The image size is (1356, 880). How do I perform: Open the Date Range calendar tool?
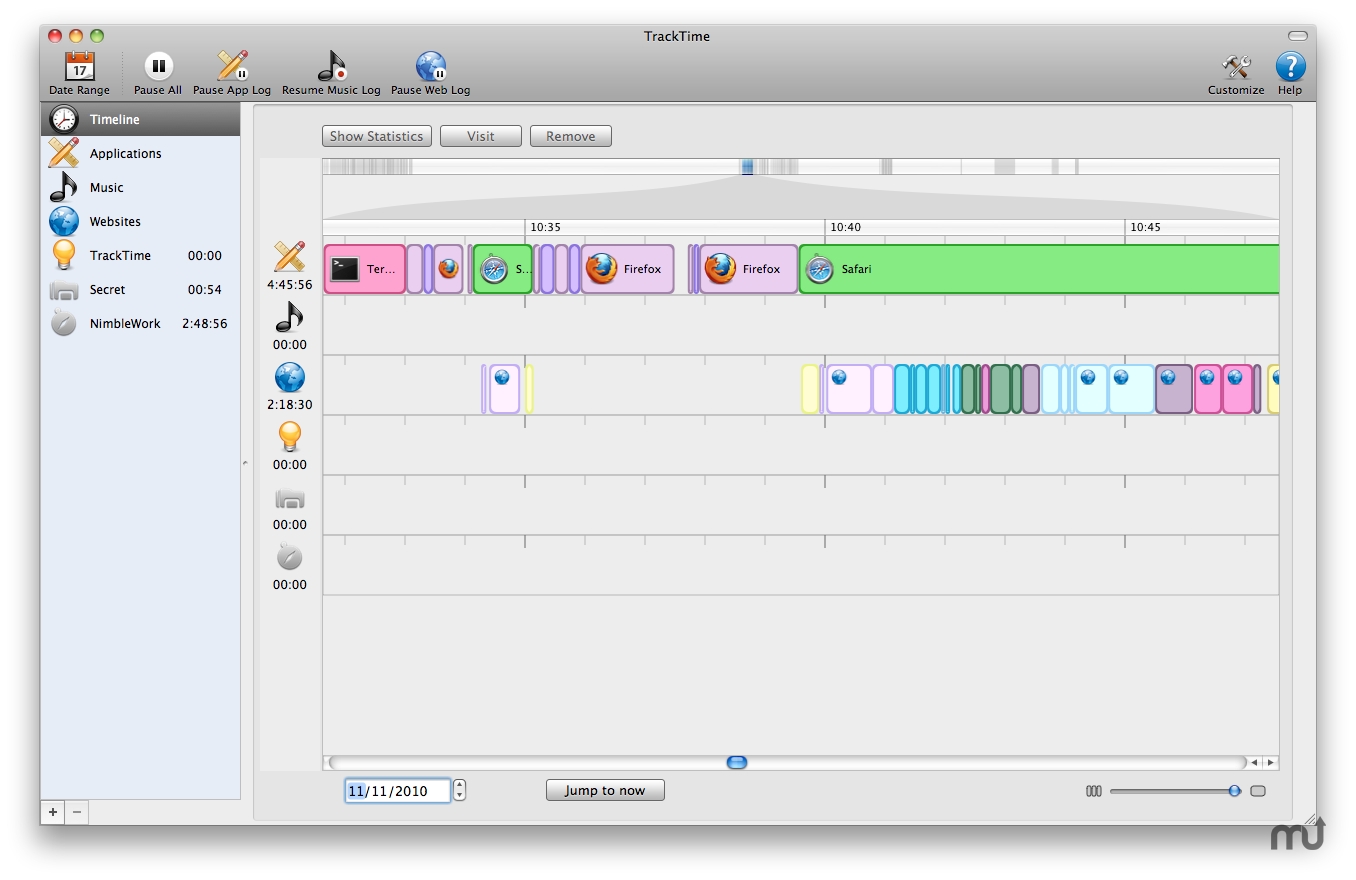79,68
